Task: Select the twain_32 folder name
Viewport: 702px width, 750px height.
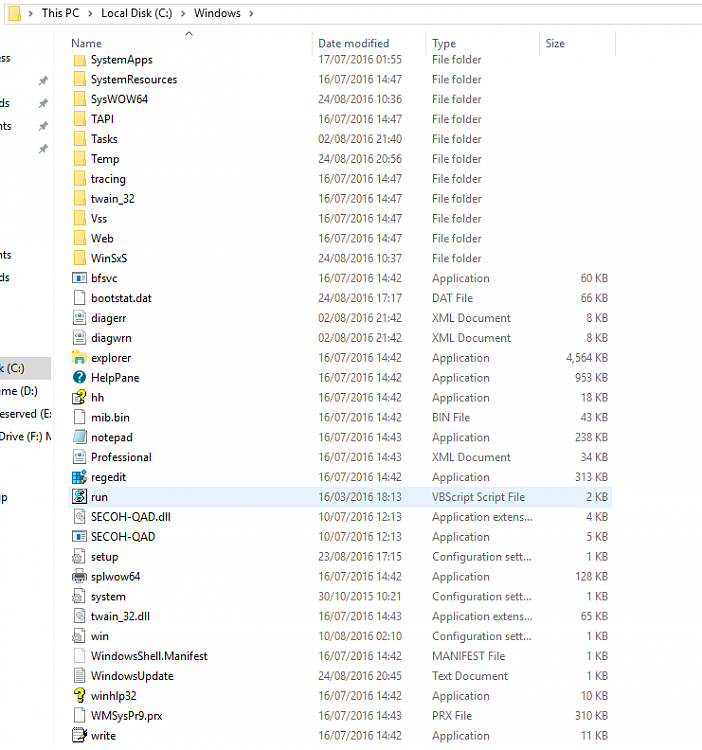Action: coord(113,199)
